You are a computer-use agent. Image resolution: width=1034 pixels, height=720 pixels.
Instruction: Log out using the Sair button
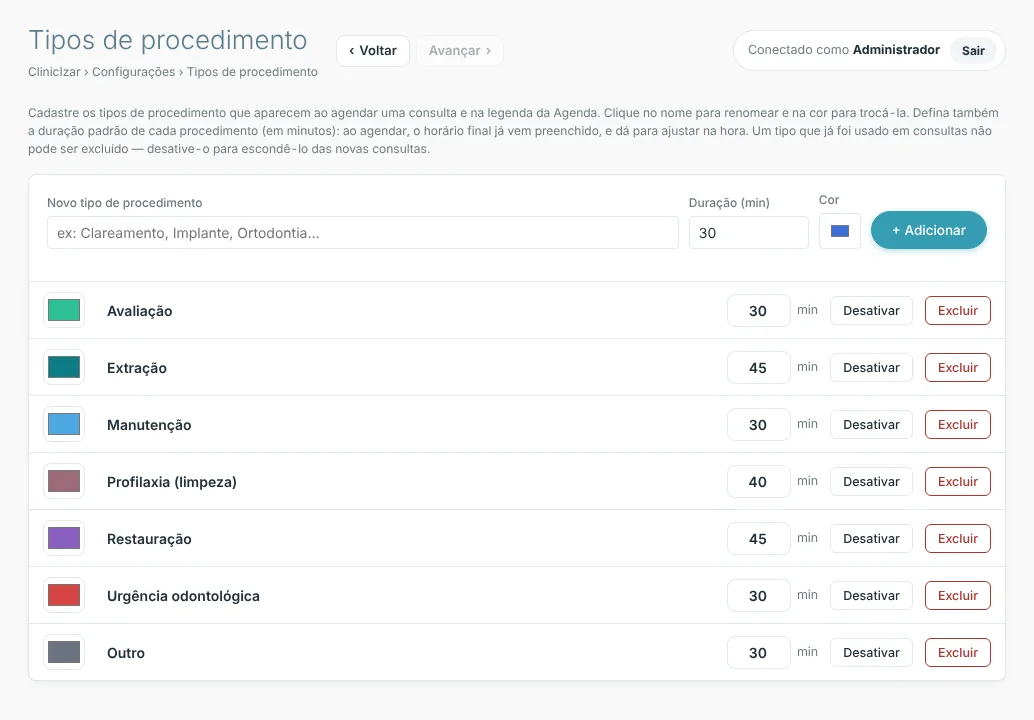click(973, 51)
